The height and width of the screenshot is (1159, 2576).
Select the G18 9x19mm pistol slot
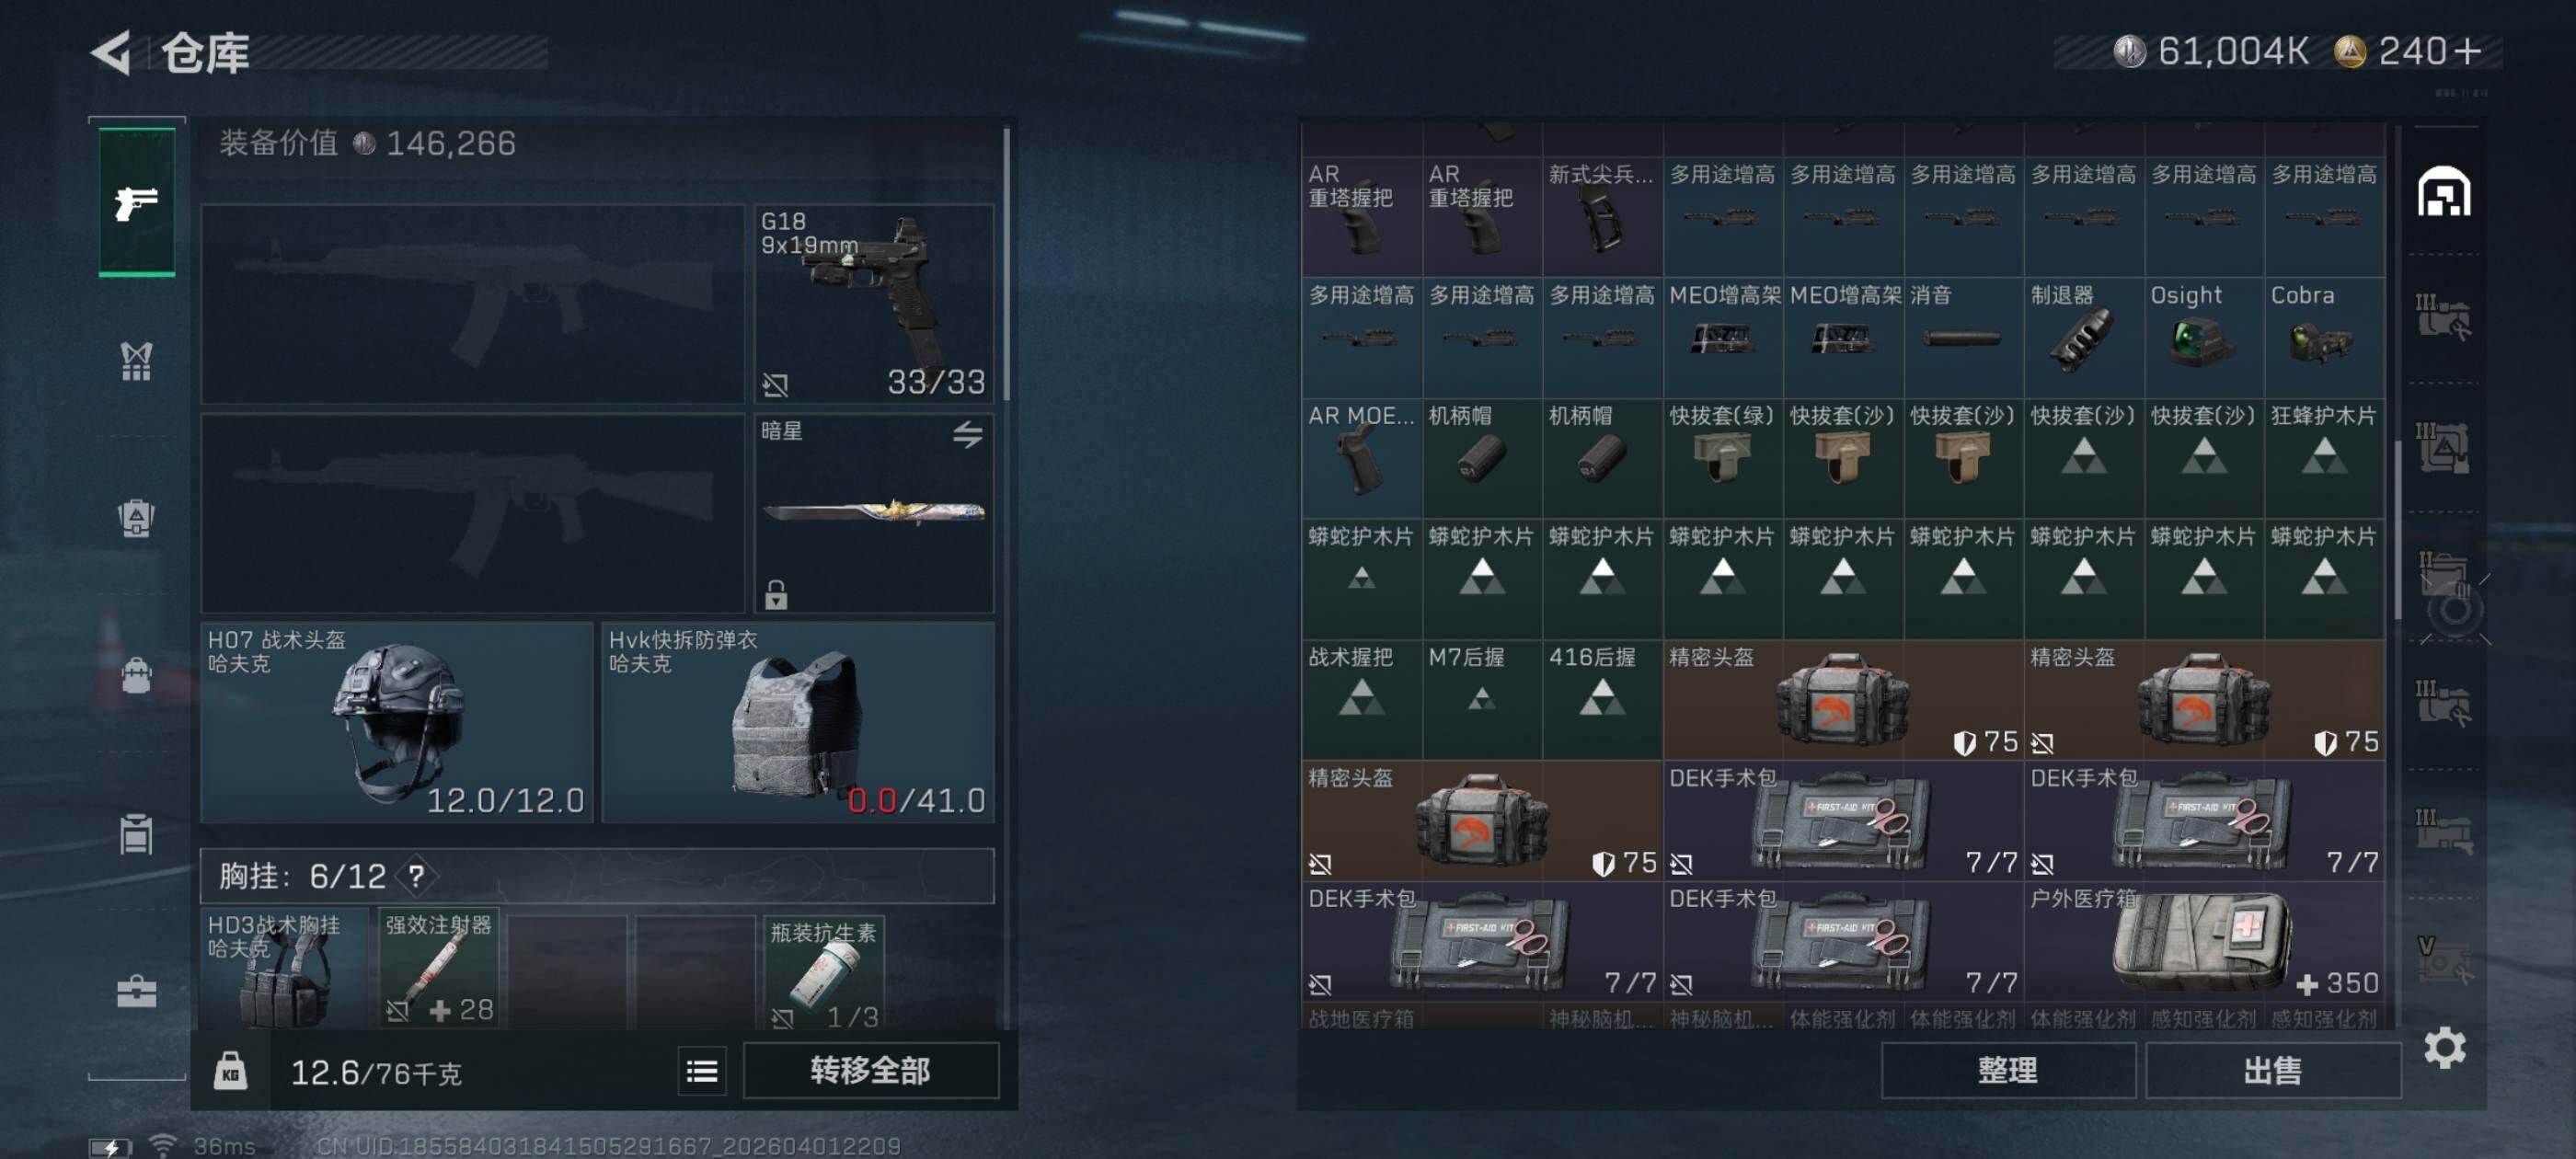[x=873, y=303]
